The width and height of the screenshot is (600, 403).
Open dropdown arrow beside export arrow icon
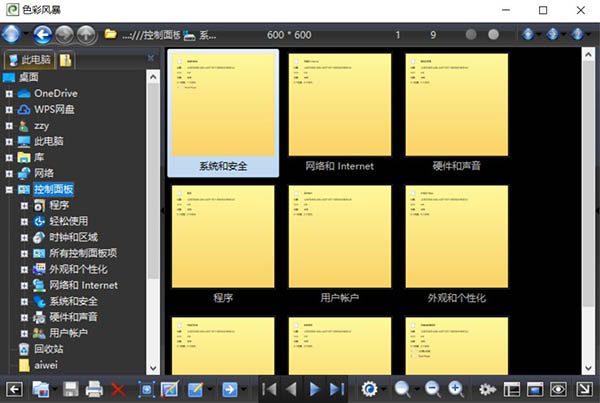point(244,390)
